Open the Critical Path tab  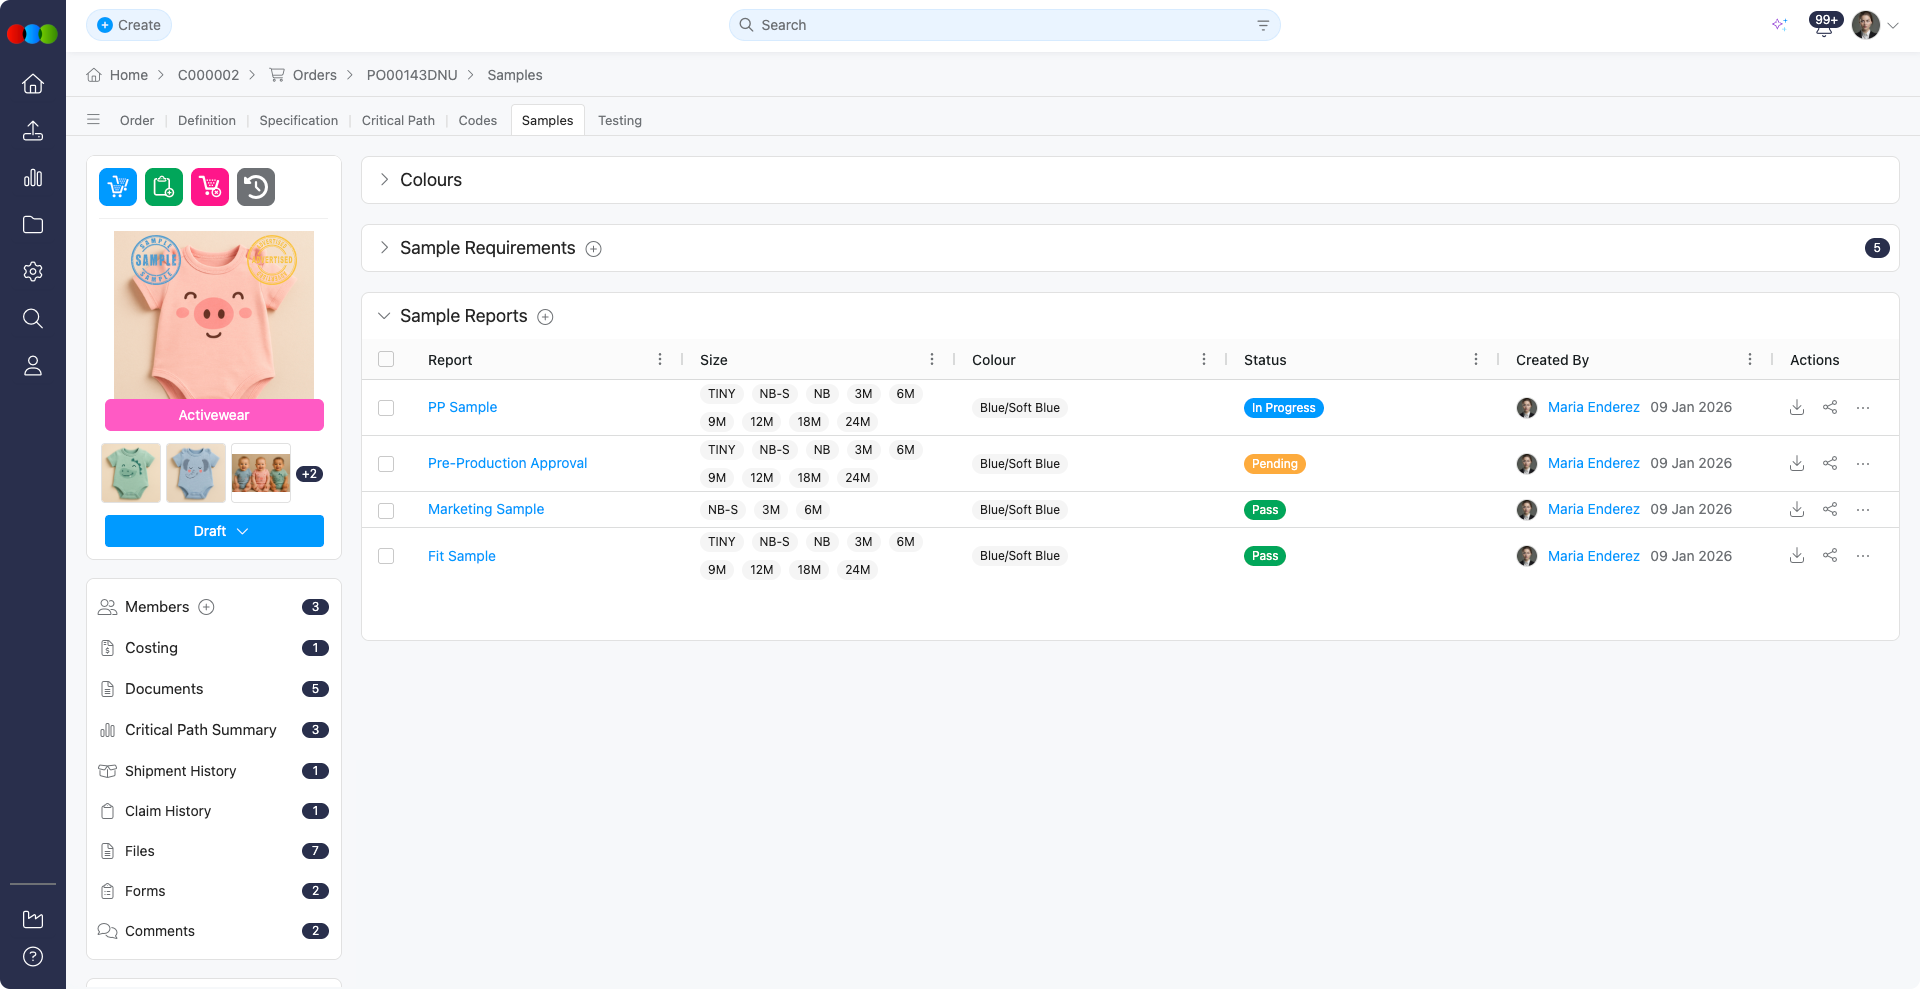[398, 120]
